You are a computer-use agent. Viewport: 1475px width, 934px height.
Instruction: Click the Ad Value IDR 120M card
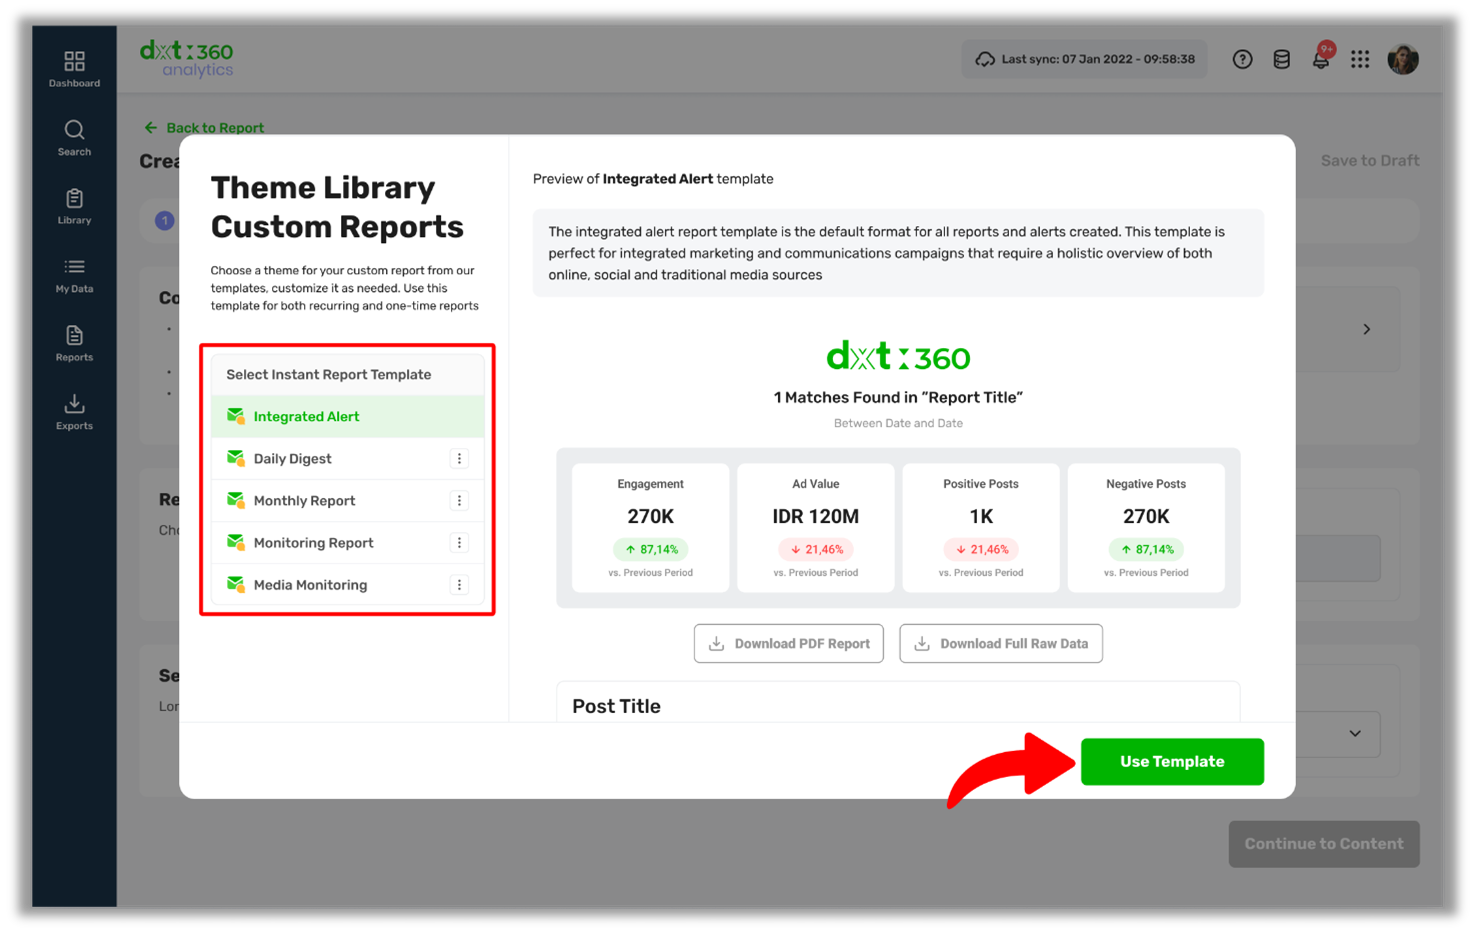click(816, 527)
